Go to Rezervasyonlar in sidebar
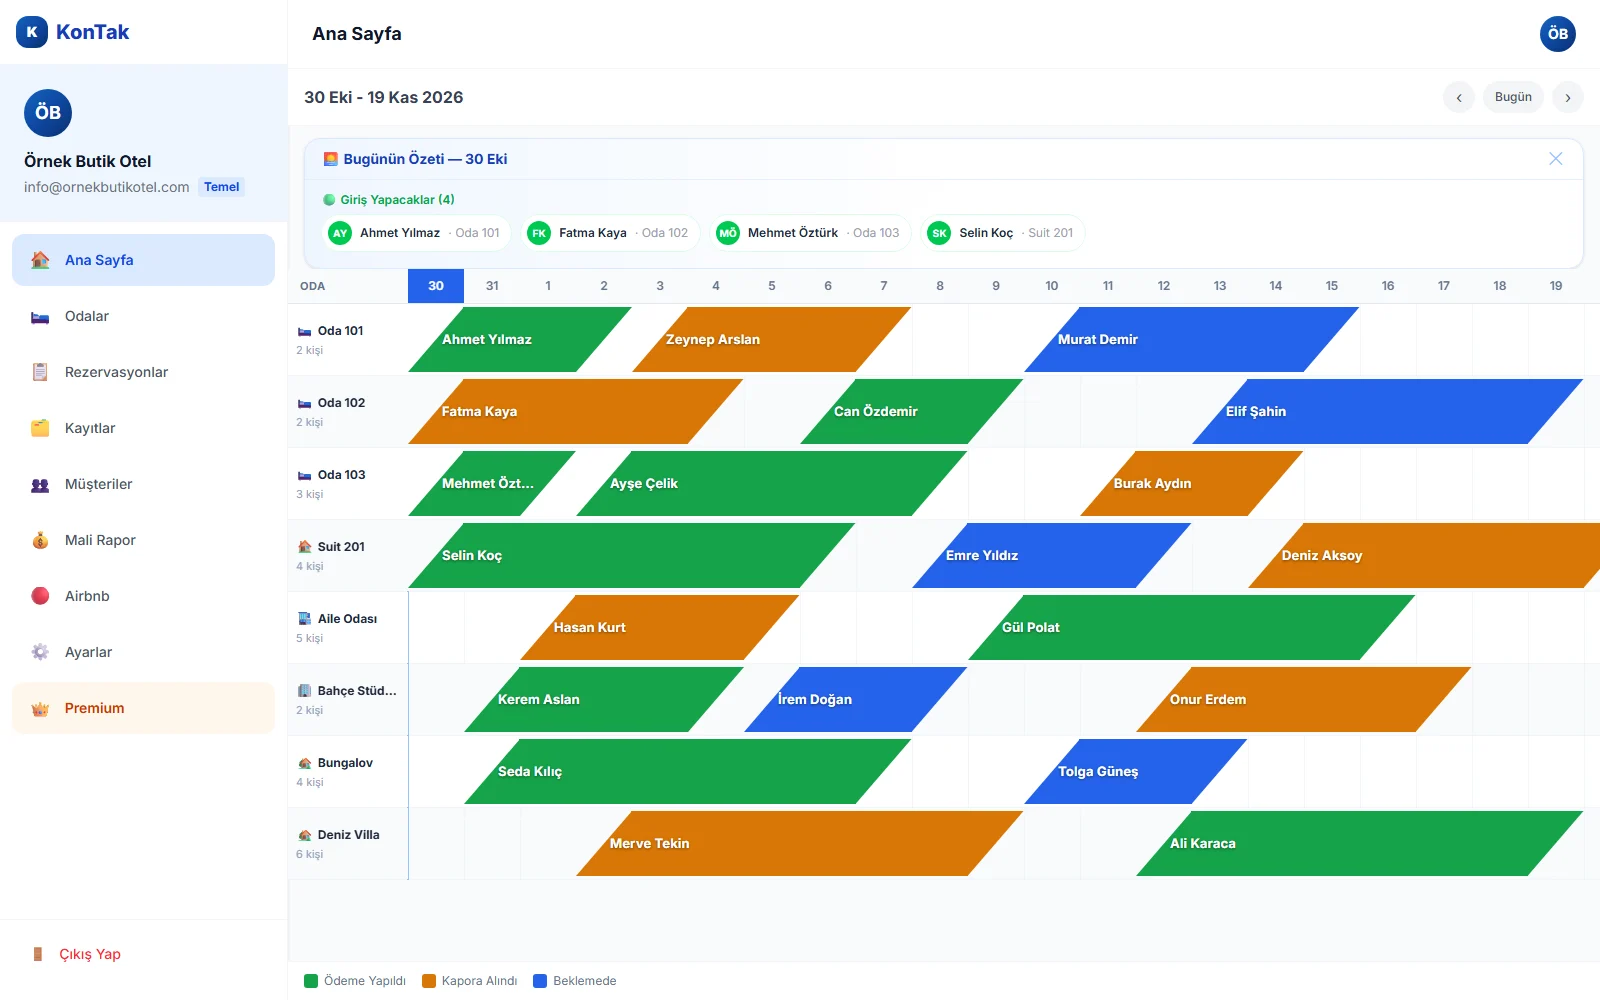This screenshot has height=1000, width=1600. [143, 372]
